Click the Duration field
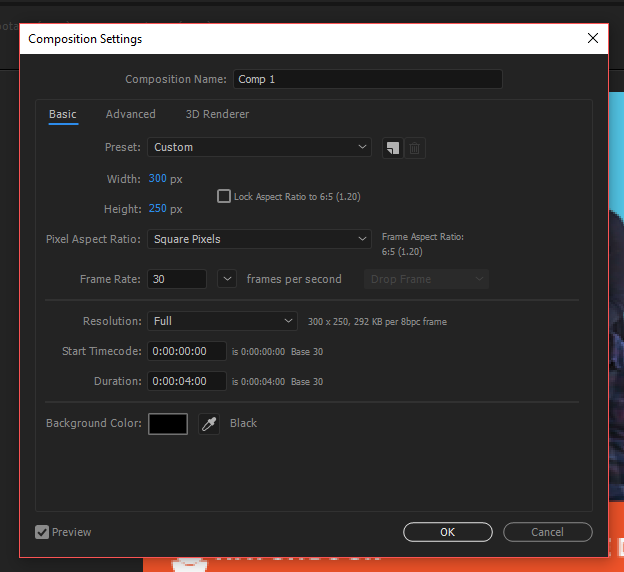This screenshot has height=572, width=624. (x=187, y=381)
